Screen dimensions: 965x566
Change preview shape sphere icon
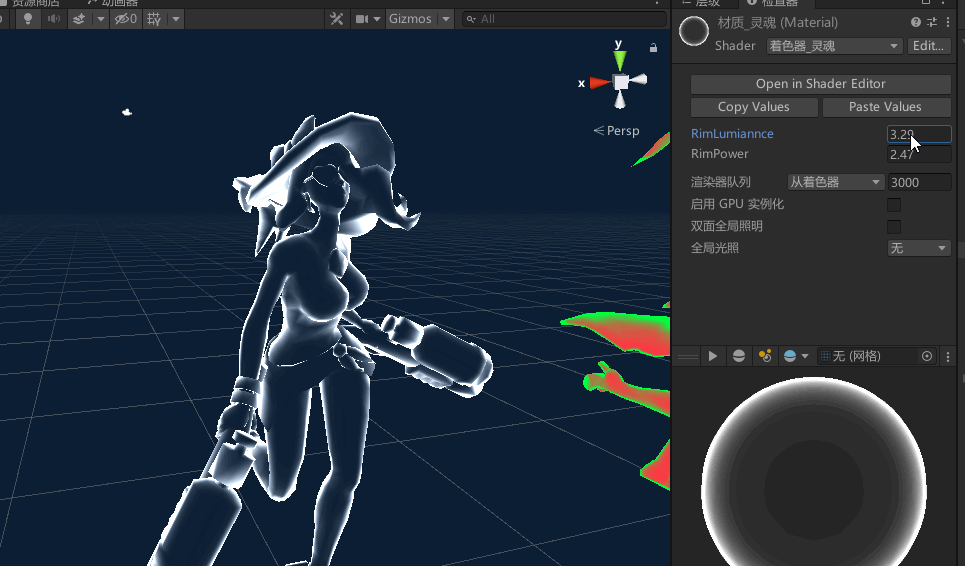pyautogui.click(x=739, y=356)
